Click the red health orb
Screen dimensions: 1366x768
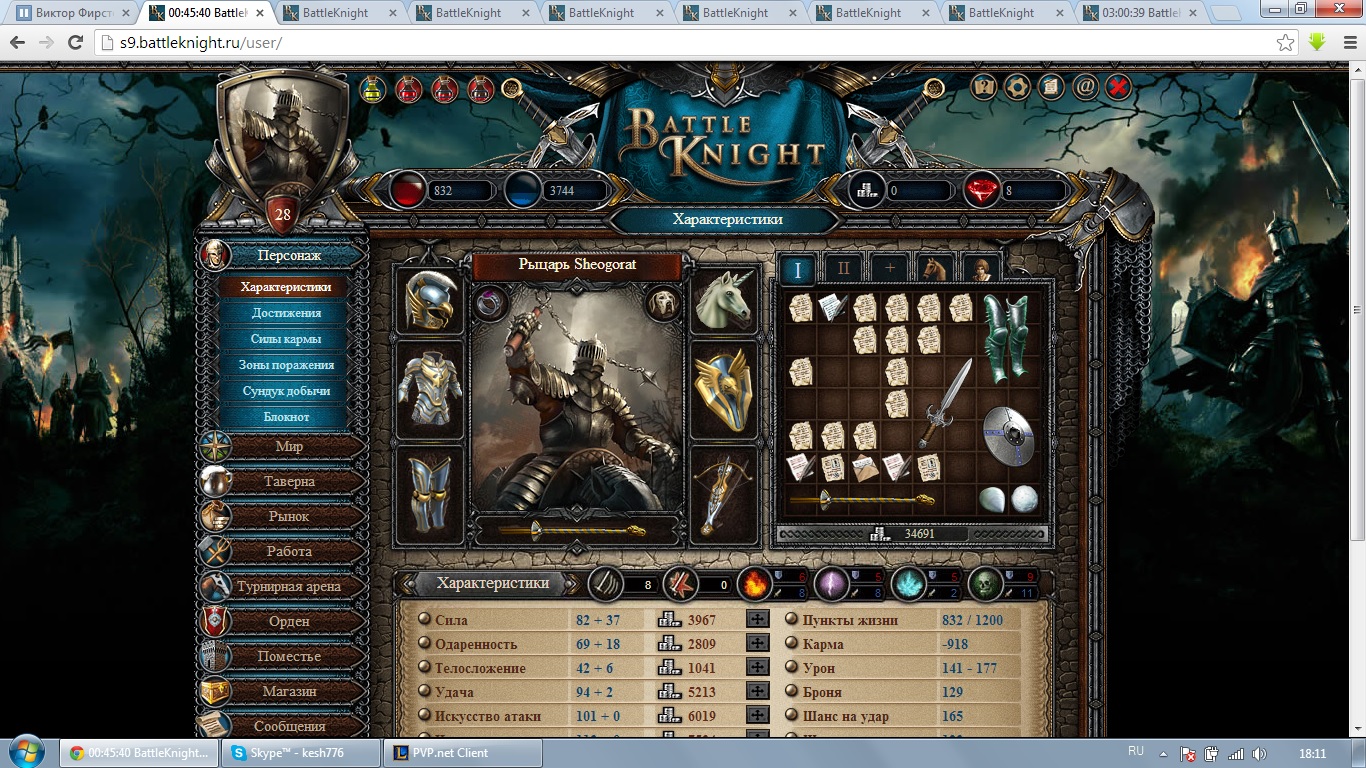407,190
